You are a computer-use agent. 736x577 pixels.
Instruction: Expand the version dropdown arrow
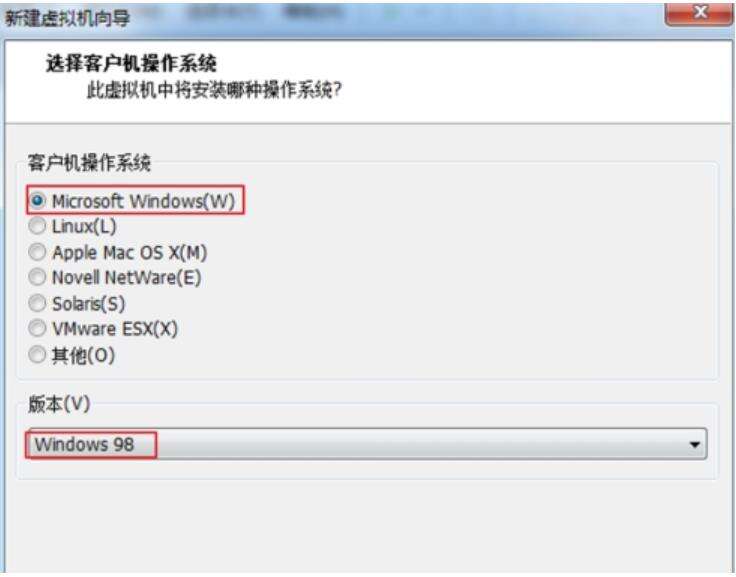click(x=695, y=444)
